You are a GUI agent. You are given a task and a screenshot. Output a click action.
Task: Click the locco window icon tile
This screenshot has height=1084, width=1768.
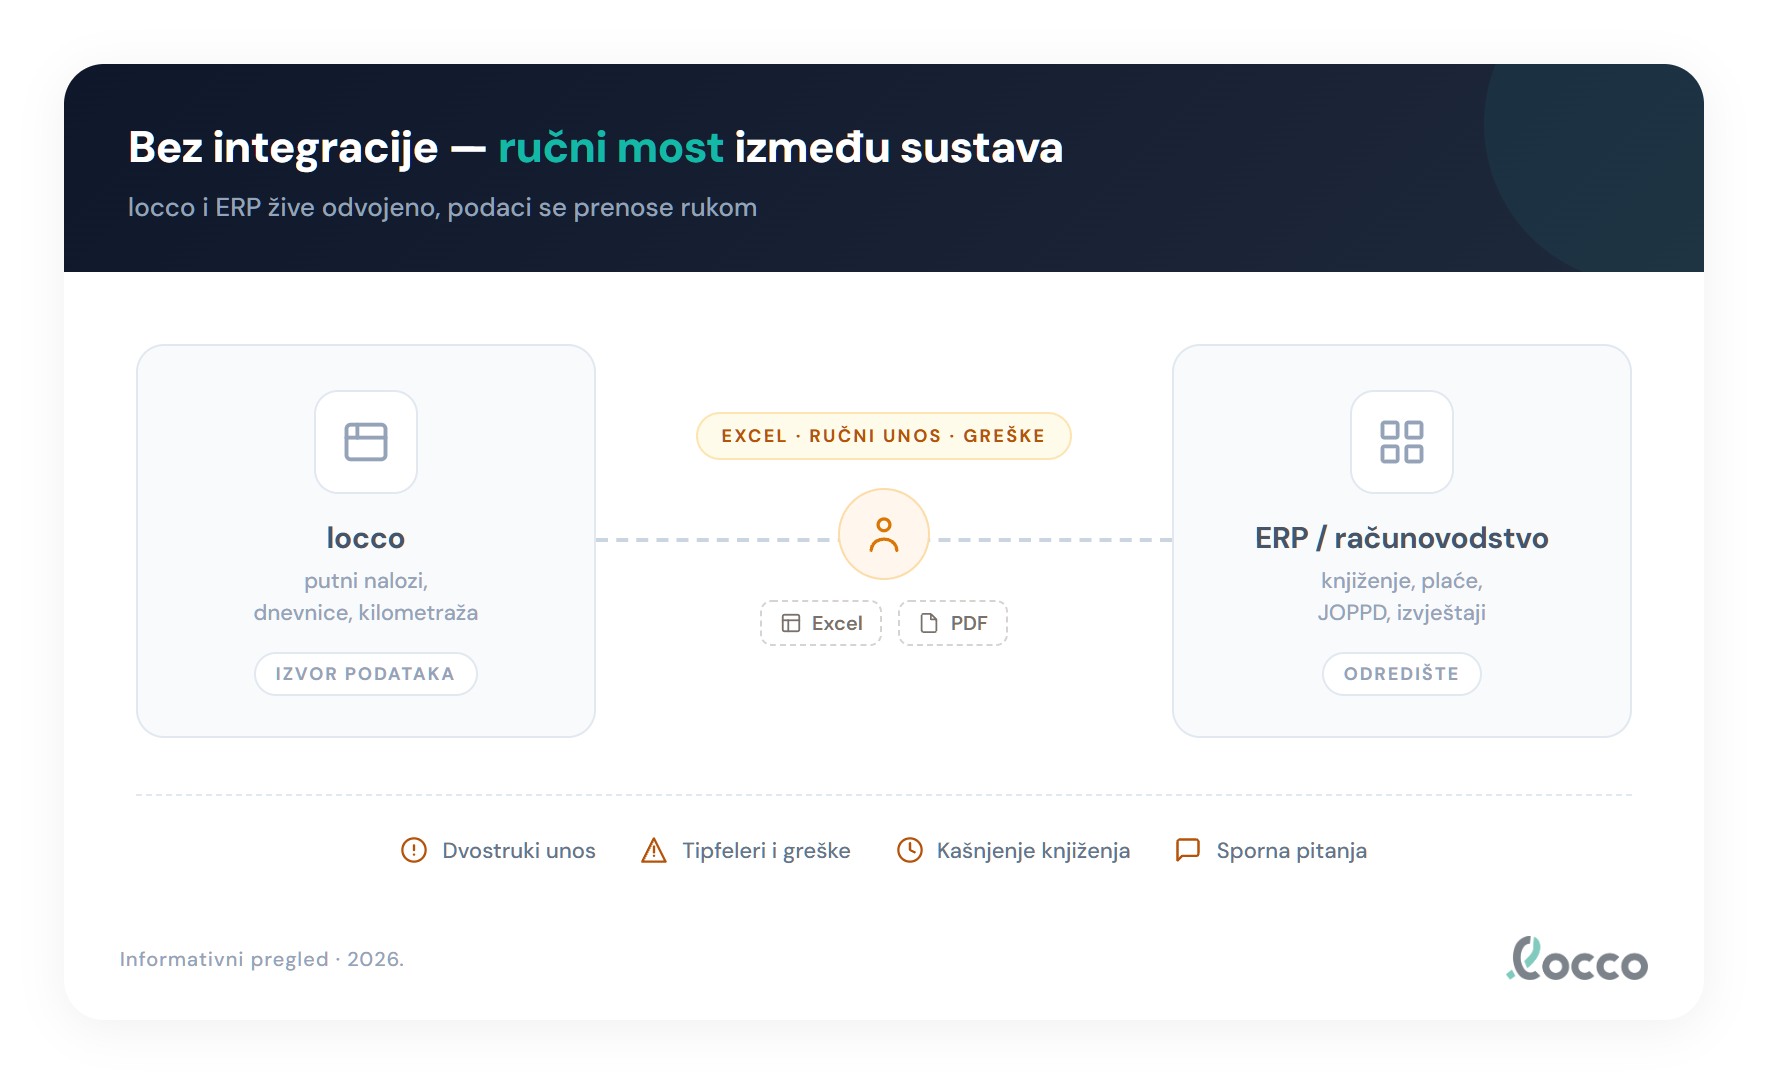(x=366, y=442)
